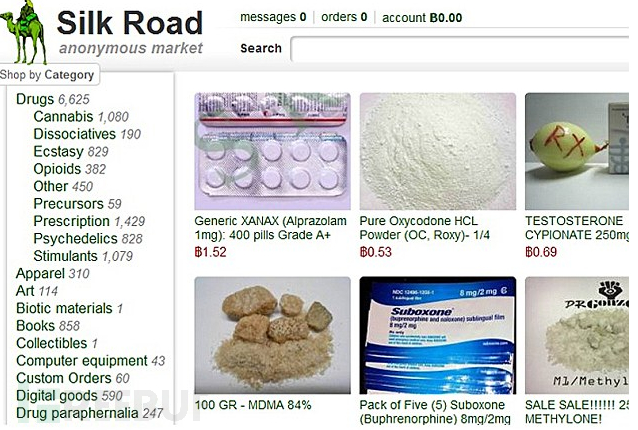Click the camel logo icon

pyautogui.click(x=24, y=33)
